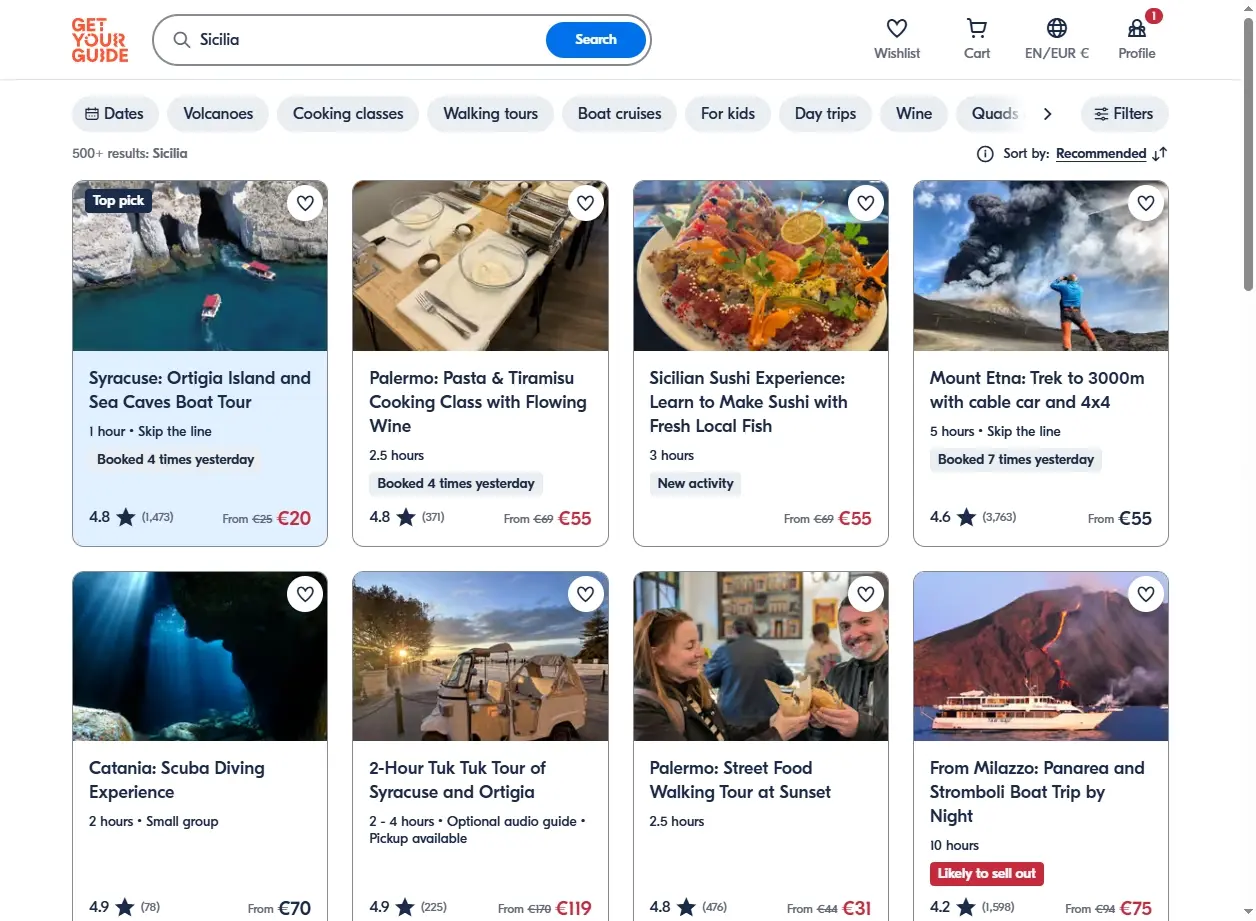This screenshot has width=1256, height=921.
Task: Select the For kids chip
Action: (x=728, y=114)
